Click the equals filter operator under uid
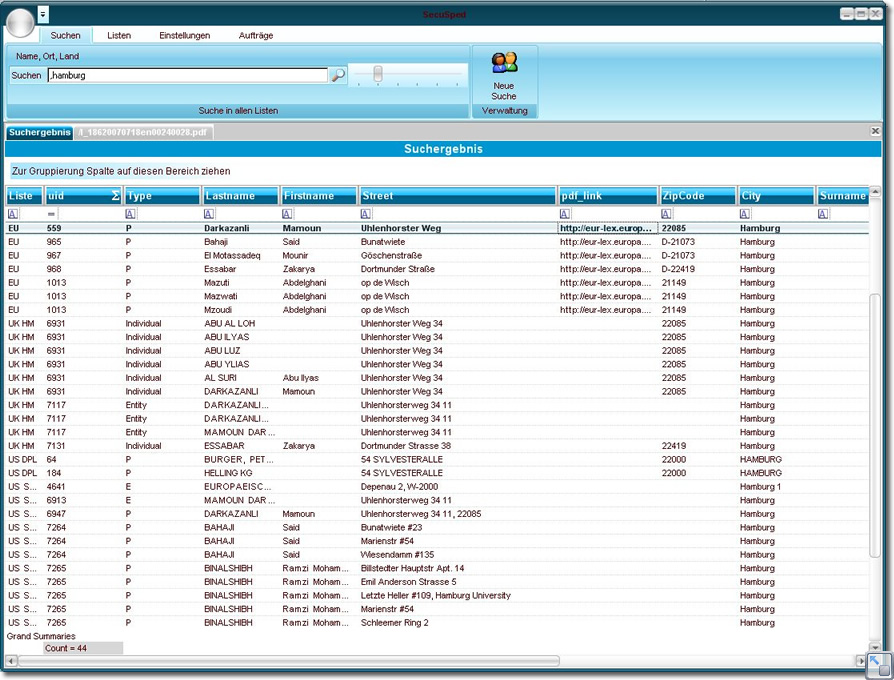The width and height of the screenshot is (894, 680). tap(52, 214)
